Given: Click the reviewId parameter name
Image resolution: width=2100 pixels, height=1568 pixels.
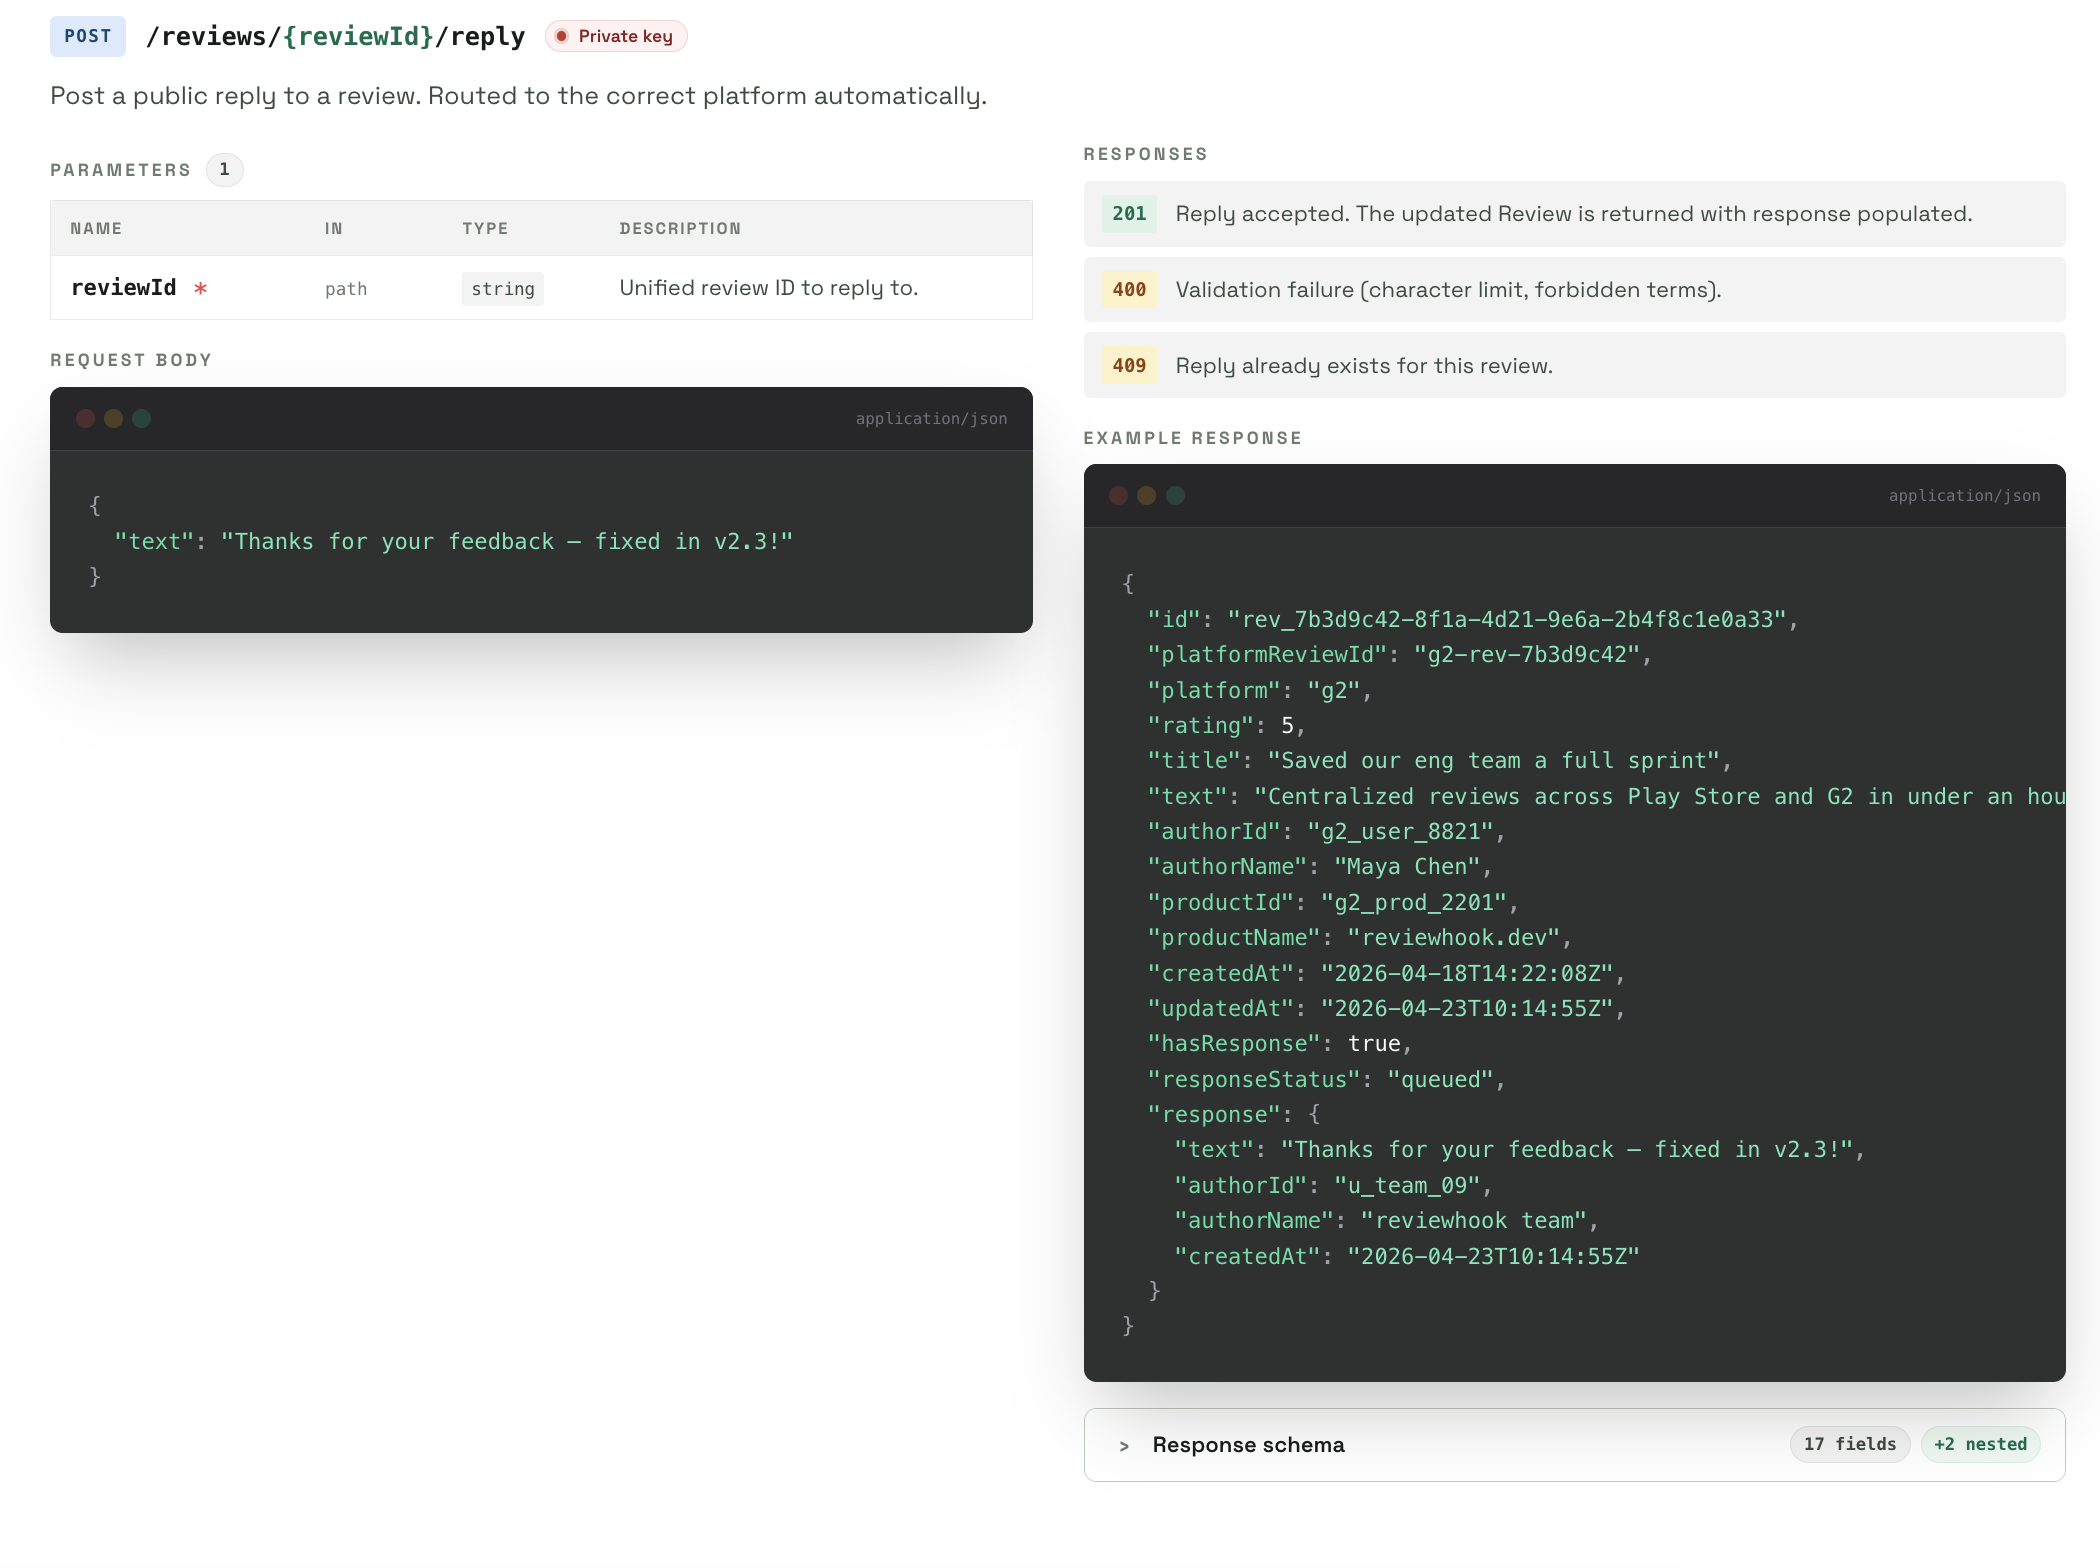Looking at the screenshot, I should coord(124,288).
